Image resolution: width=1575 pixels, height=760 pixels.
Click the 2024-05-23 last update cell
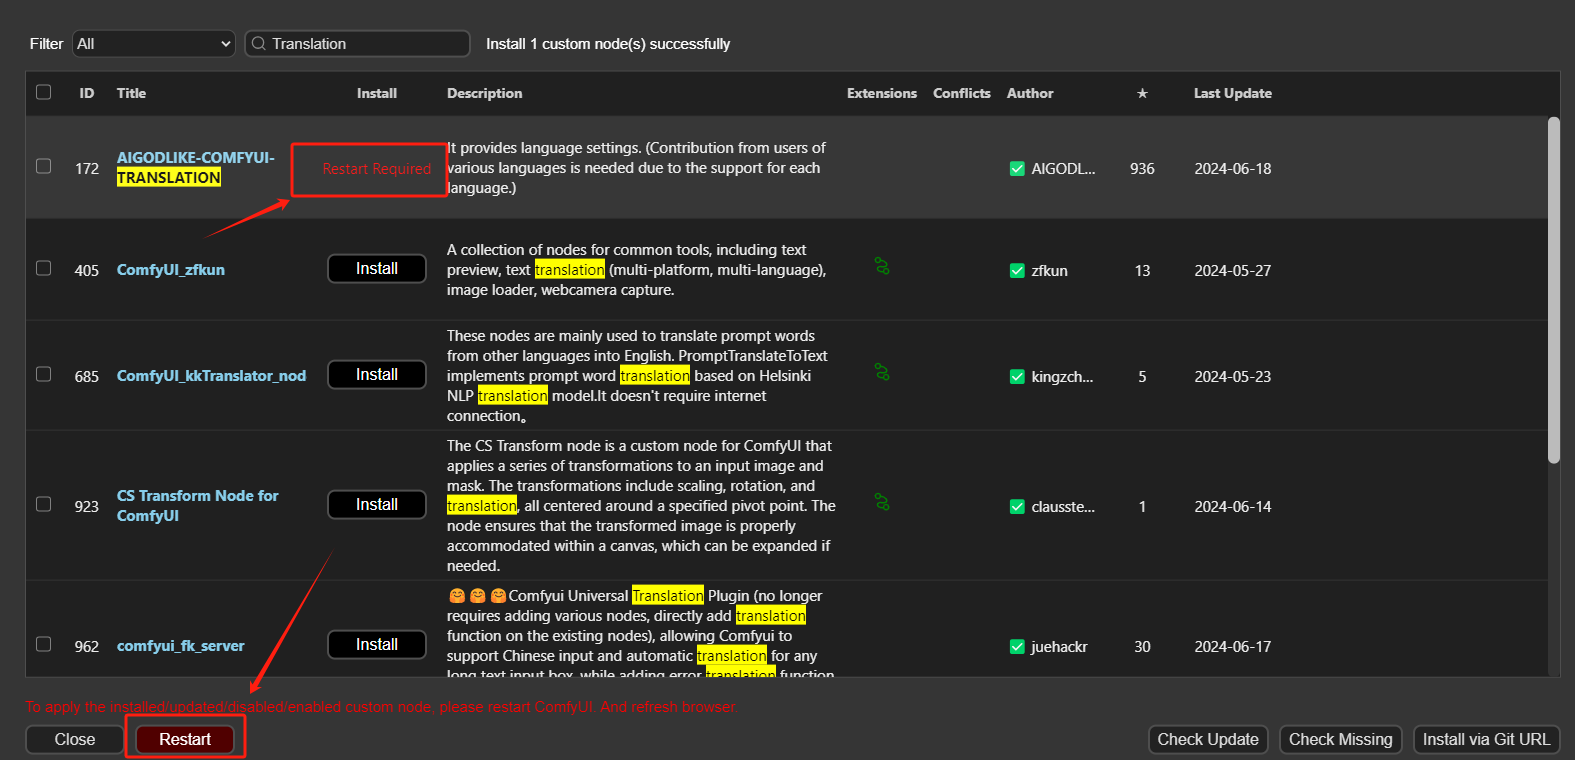(x=1233, y=377)
